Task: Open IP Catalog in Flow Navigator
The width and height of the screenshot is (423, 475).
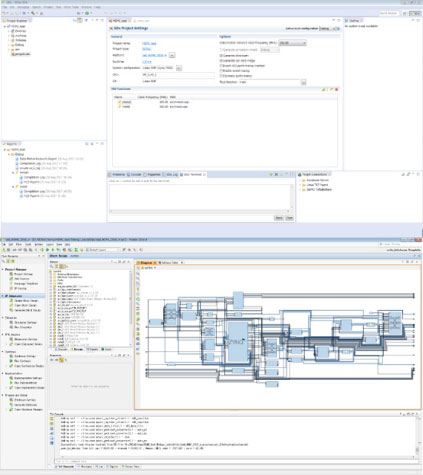Action: (18, 288)
